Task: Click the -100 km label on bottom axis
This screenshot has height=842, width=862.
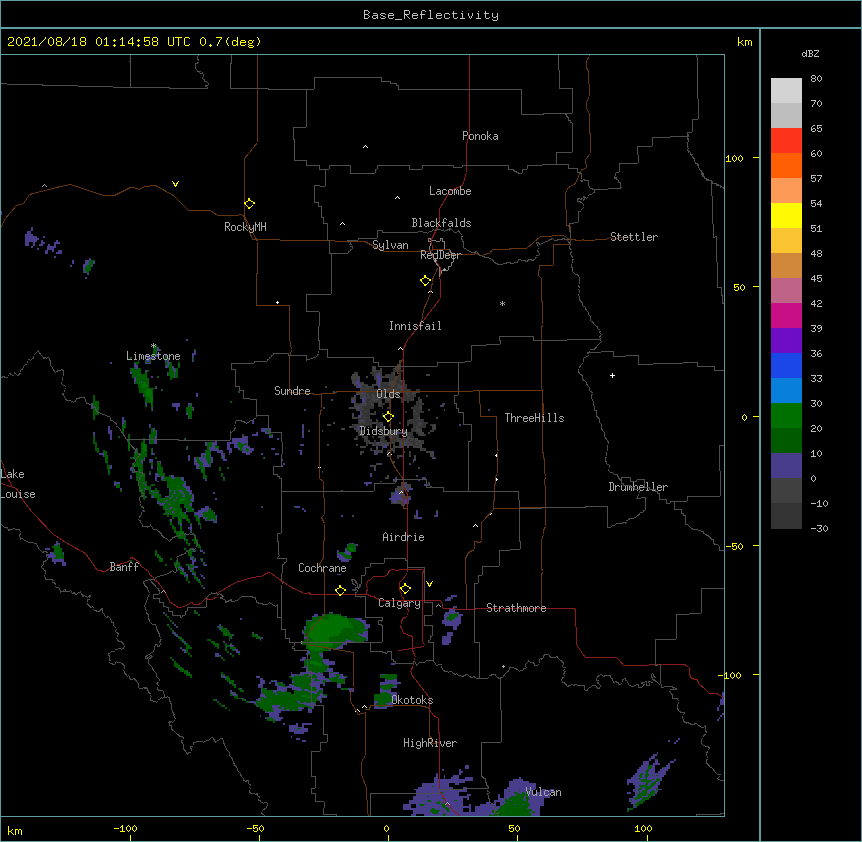Action: [x=125, y=828]
